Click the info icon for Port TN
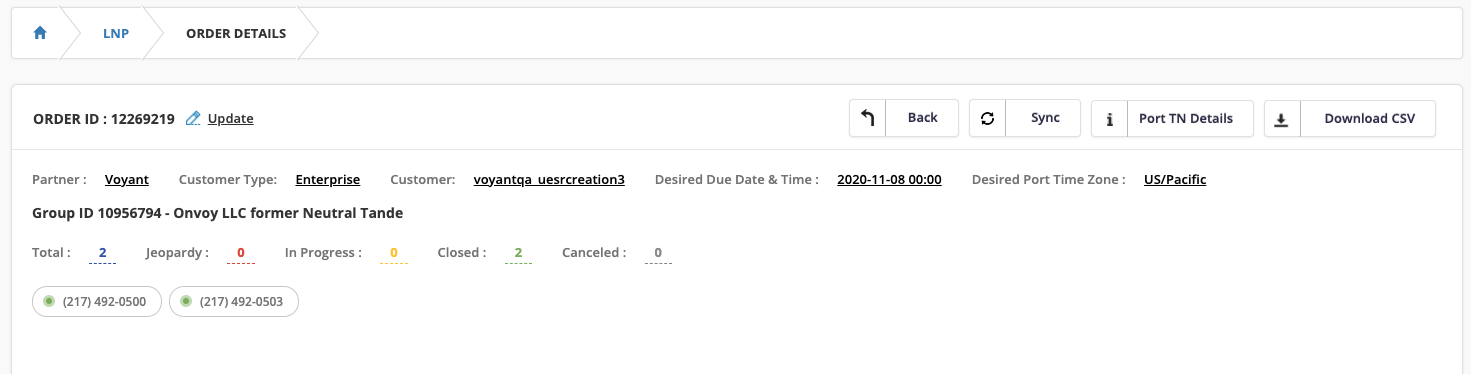 coord(1109,119)
